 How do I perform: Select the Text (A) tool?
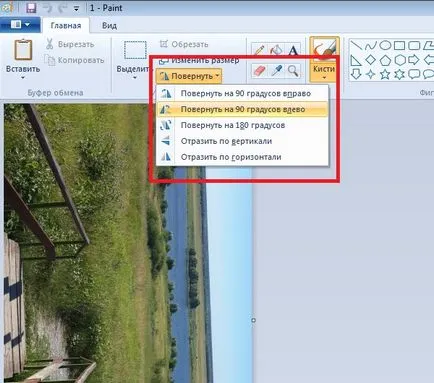[293, 51]
